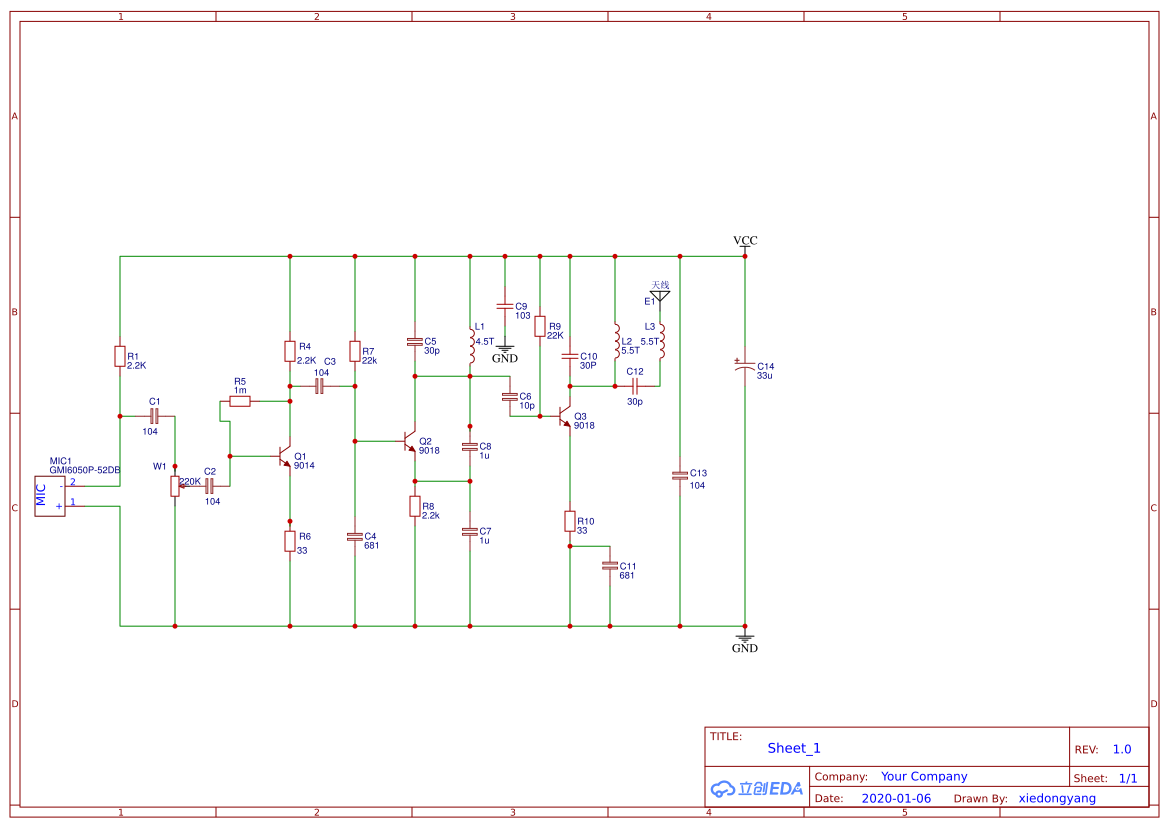The width and height of the screenshot is (1169, 828).
Task: Select capacitor C6 10p symbol
Action: [x=510, y=397]
